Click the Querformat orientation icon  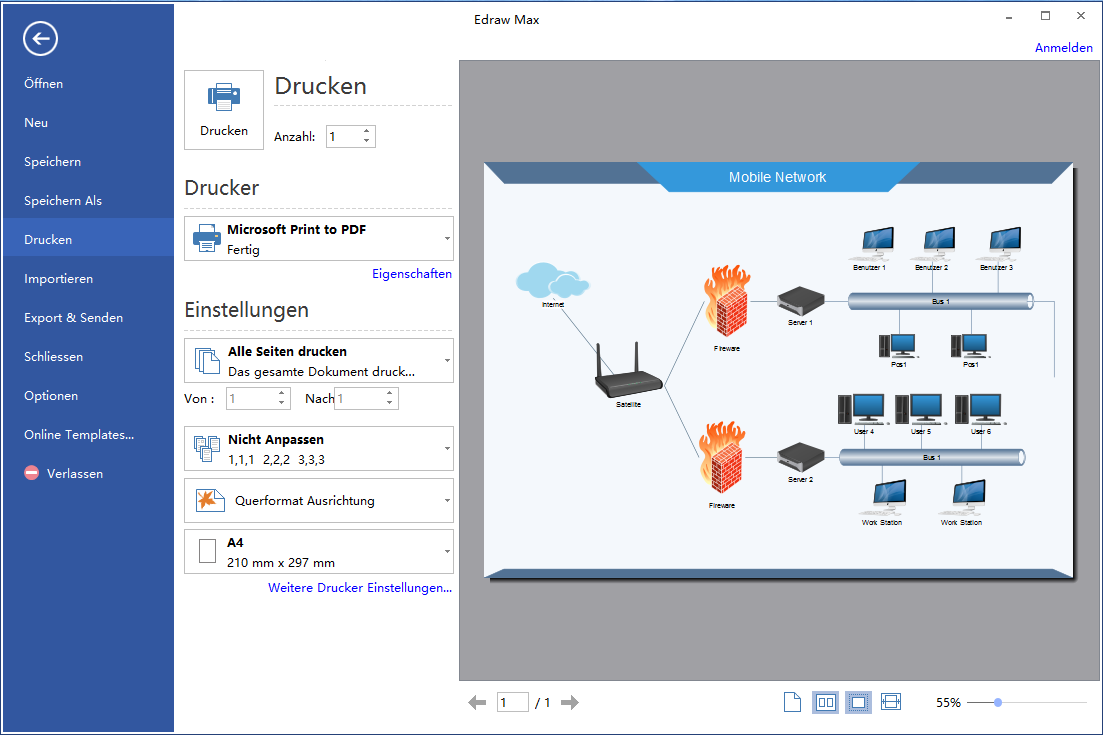click(x=210, y=500)
